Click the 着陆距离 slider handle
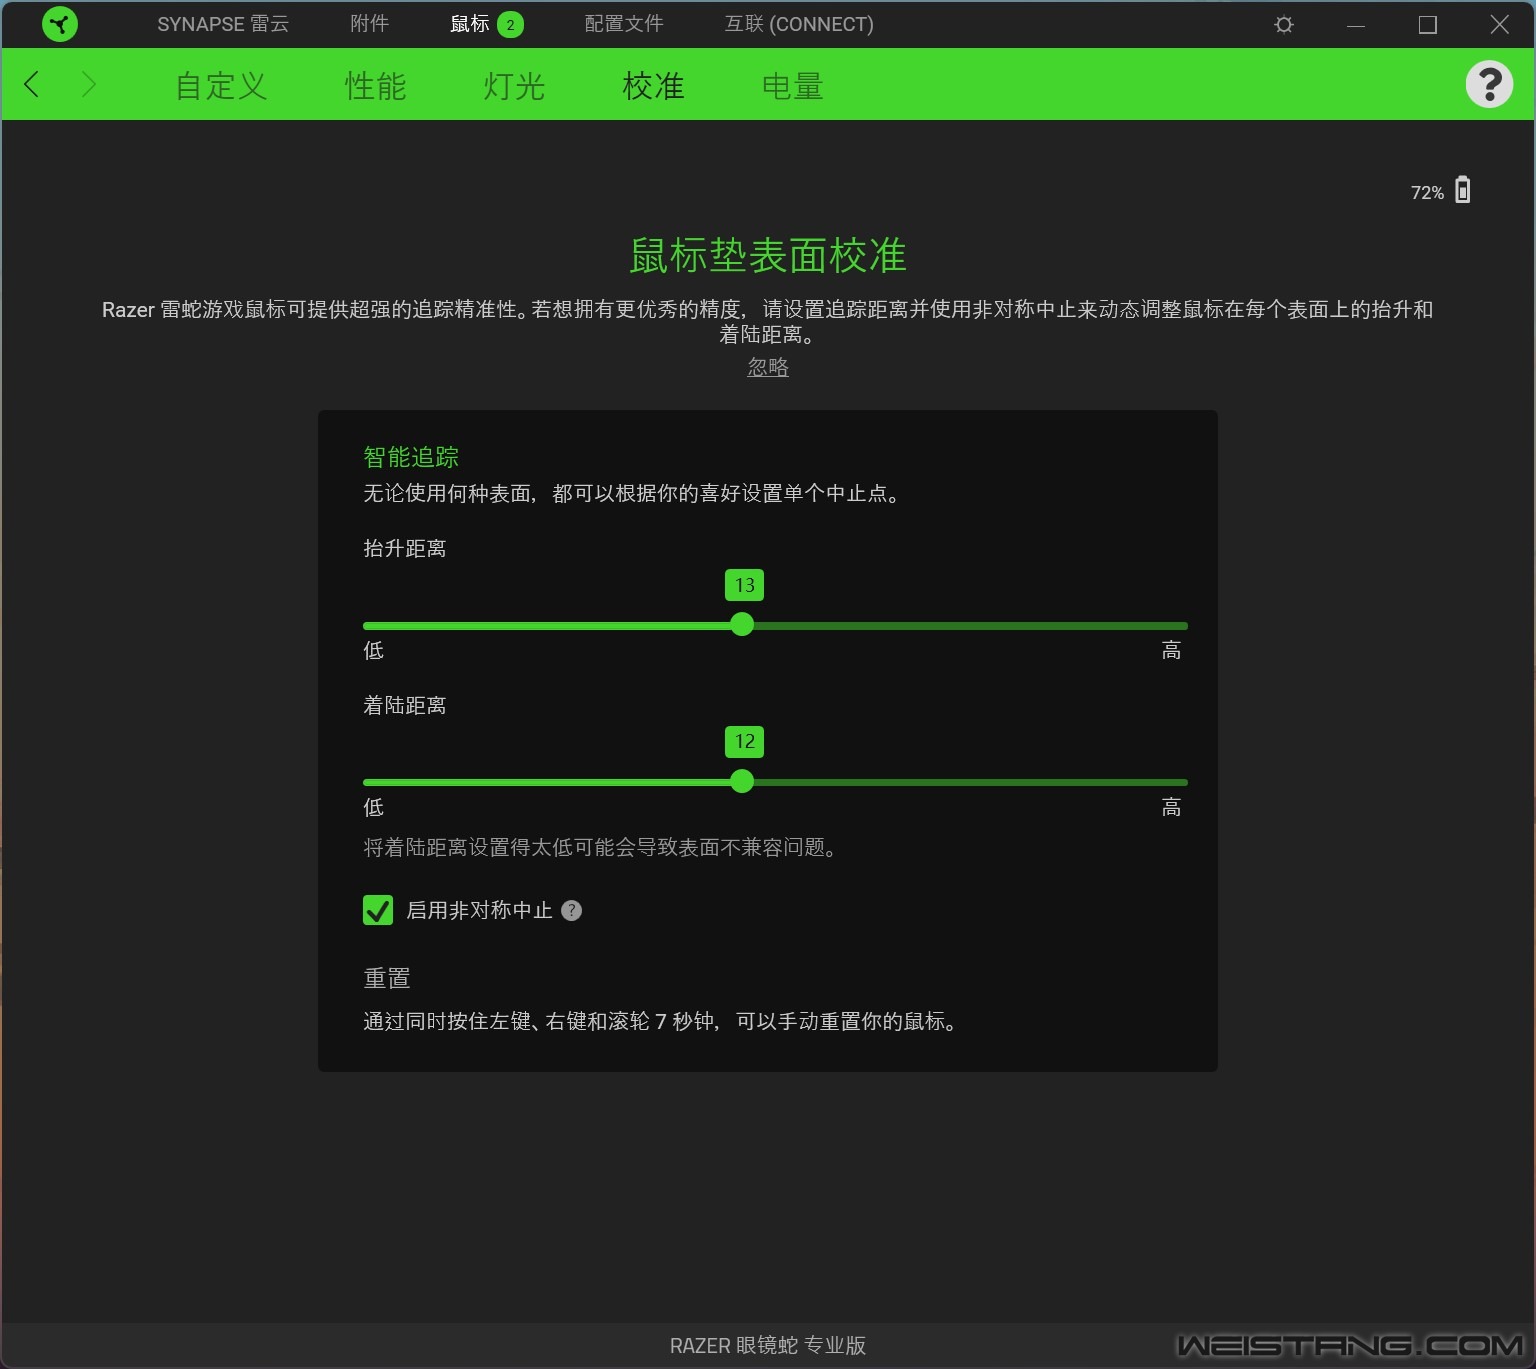The width and height of the screenshot is (1536, 1369). click(742, 781)
